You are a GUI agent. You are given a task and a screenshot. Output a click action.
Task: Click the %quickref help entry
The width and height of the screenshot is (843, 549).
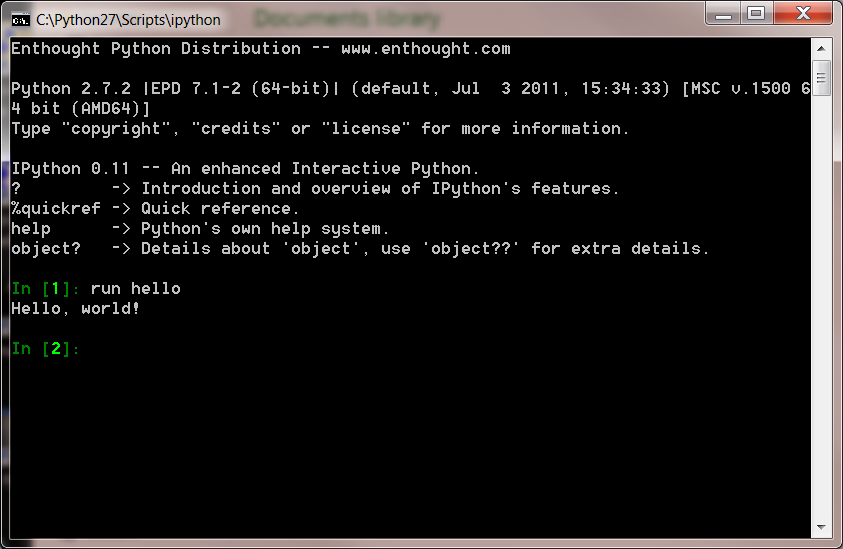(x=56, y=209)
